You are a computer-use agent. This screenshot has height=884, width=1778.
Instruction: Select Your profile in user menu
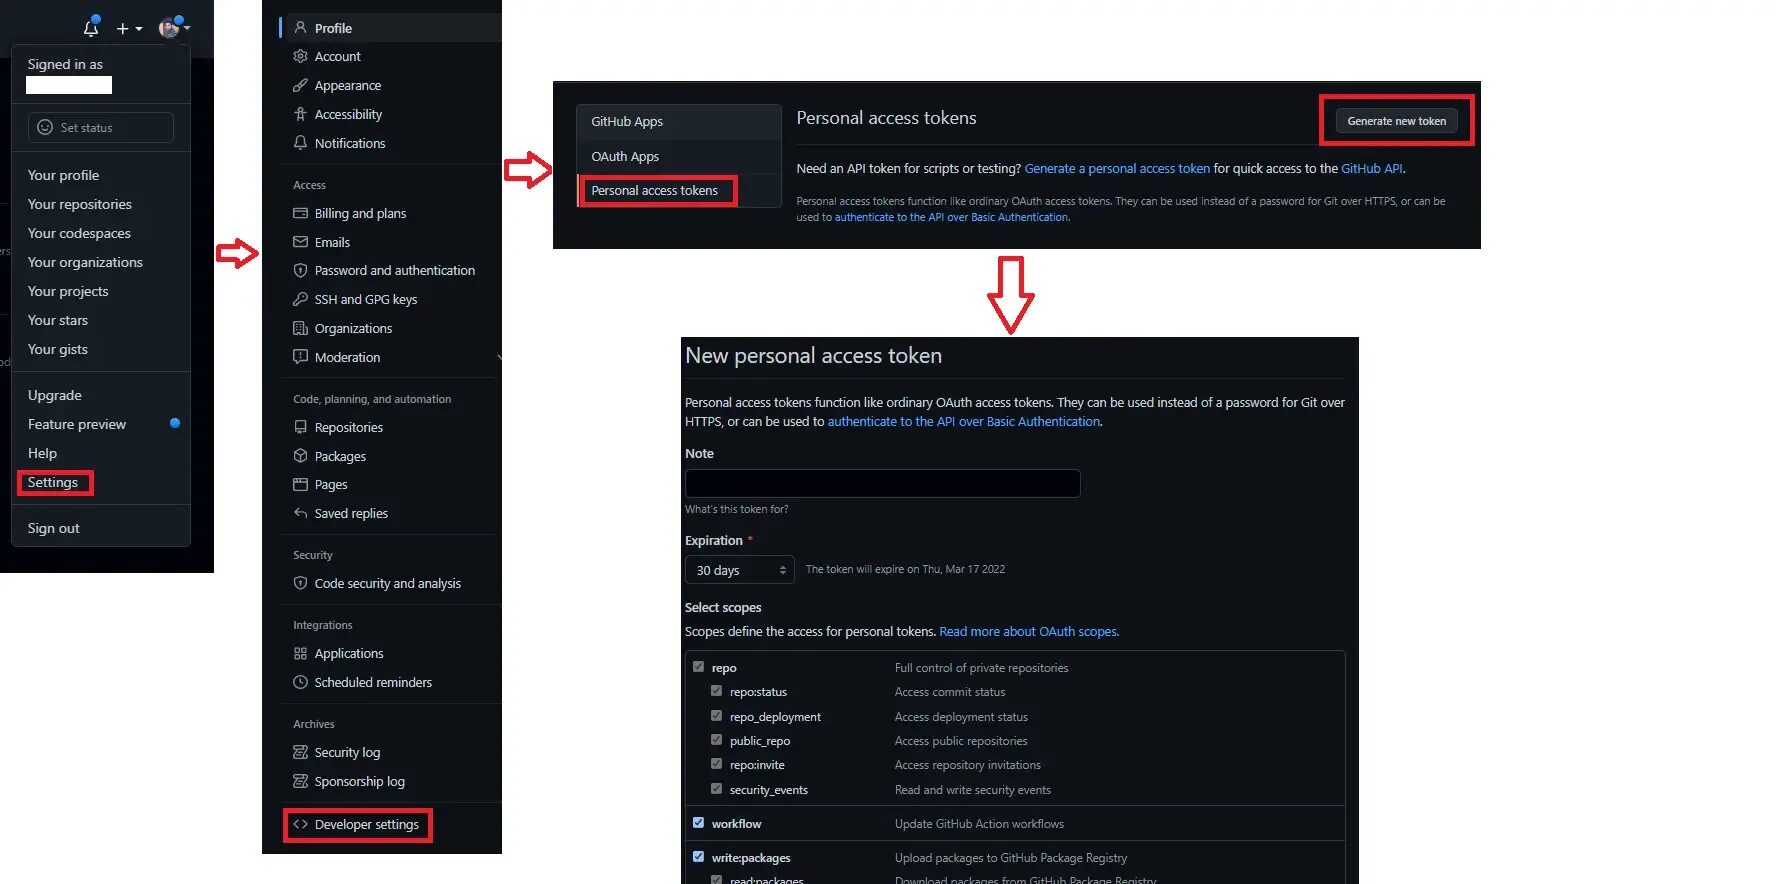(x=64, y=175)
